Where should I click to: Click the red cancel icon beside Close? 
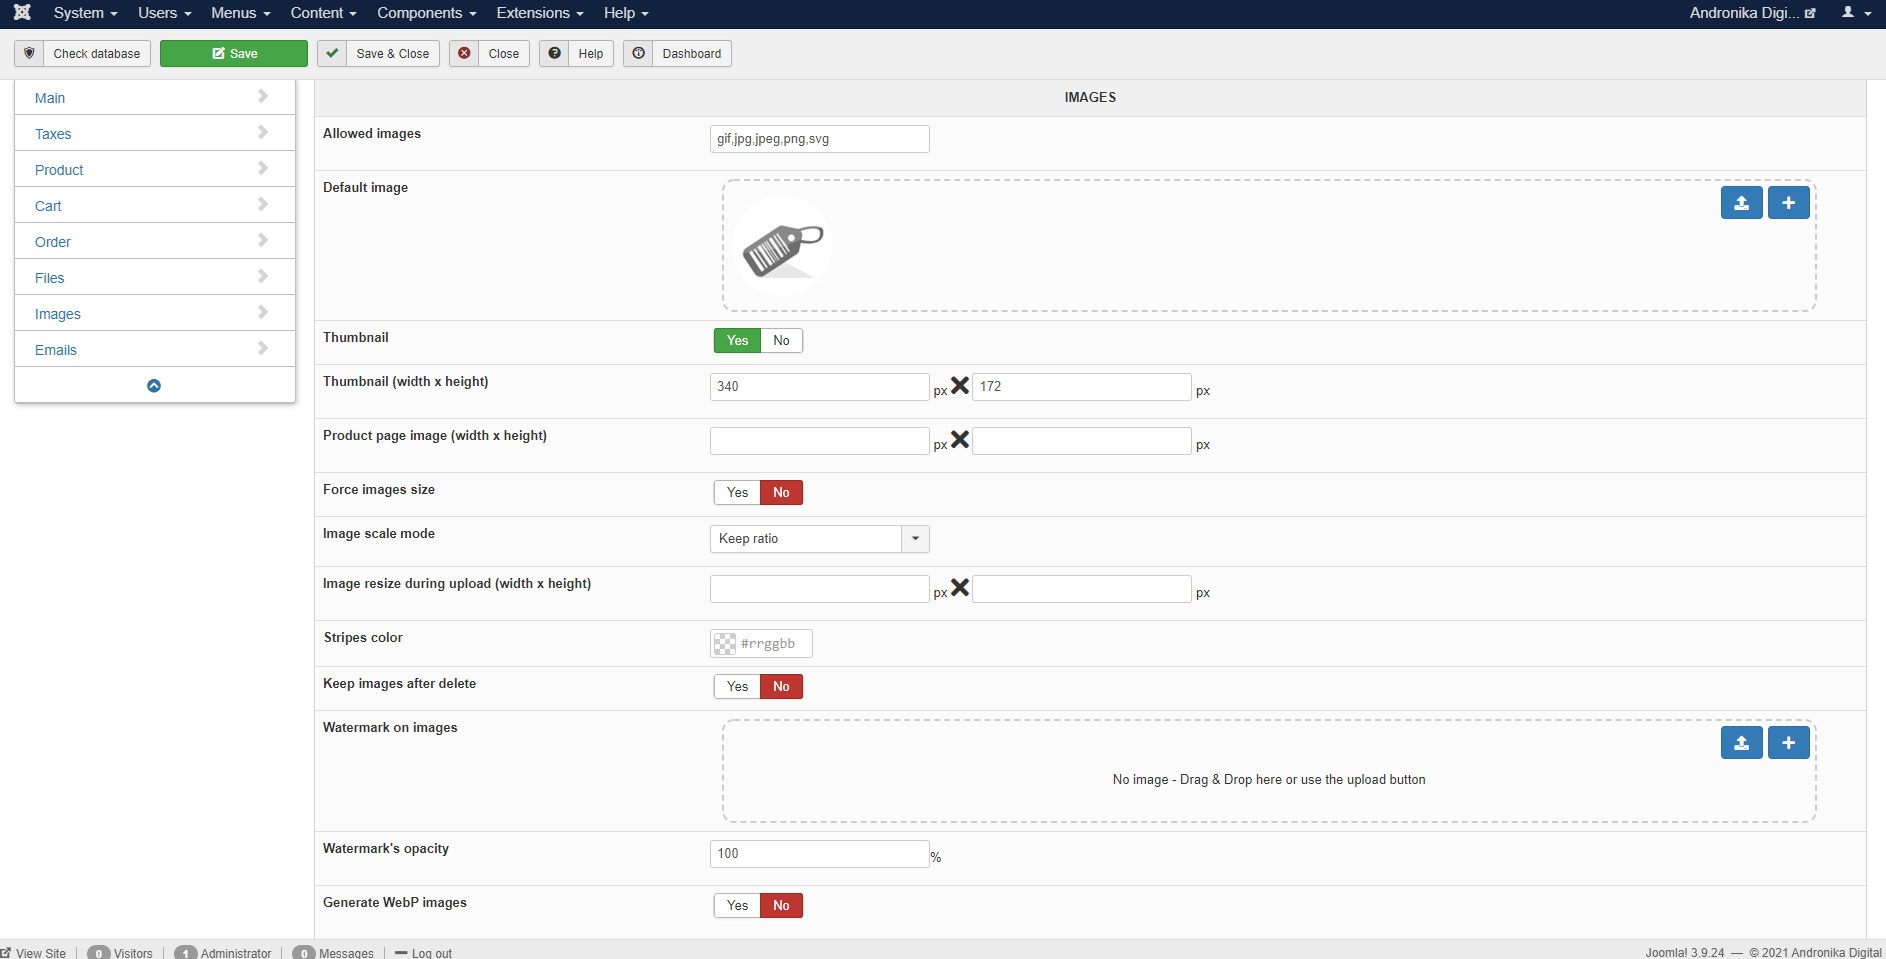click(464, 53)
